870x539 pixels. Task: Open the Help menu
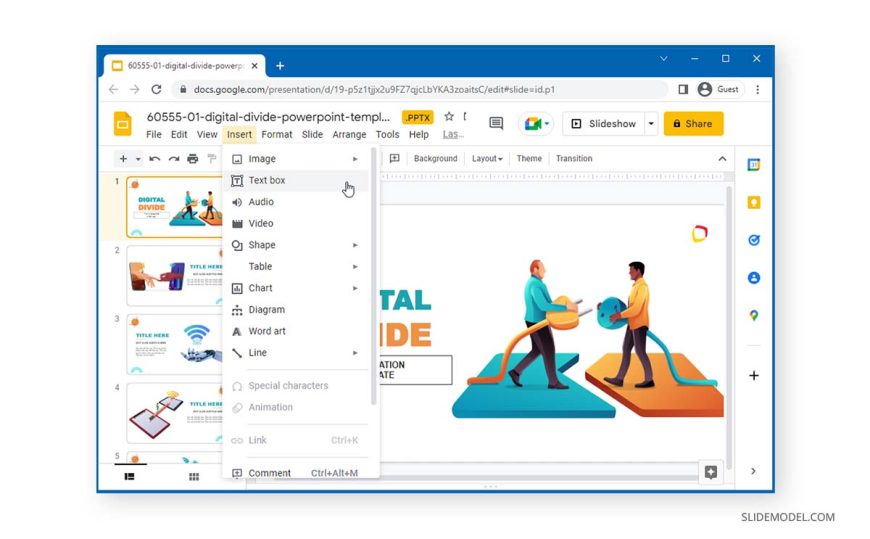tap(419, 134)
